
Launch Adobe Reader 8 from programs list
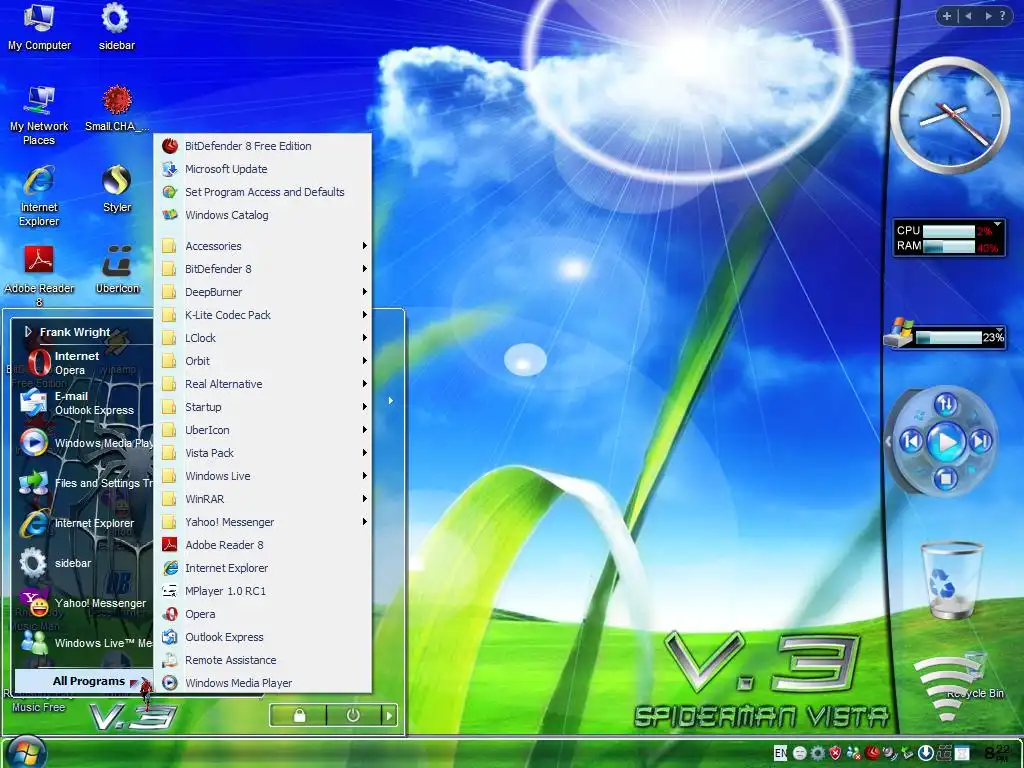265,545
